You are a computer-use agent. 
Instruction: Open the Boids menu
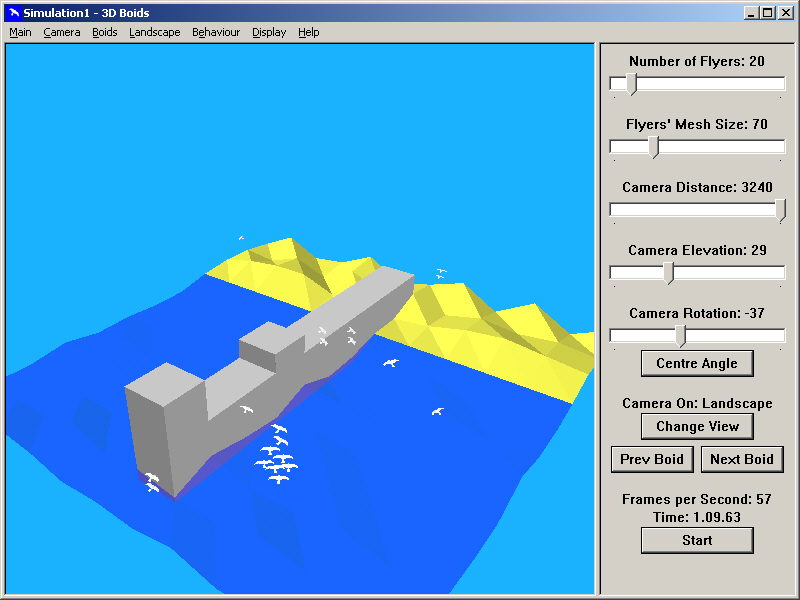click(x=105, y=32)
